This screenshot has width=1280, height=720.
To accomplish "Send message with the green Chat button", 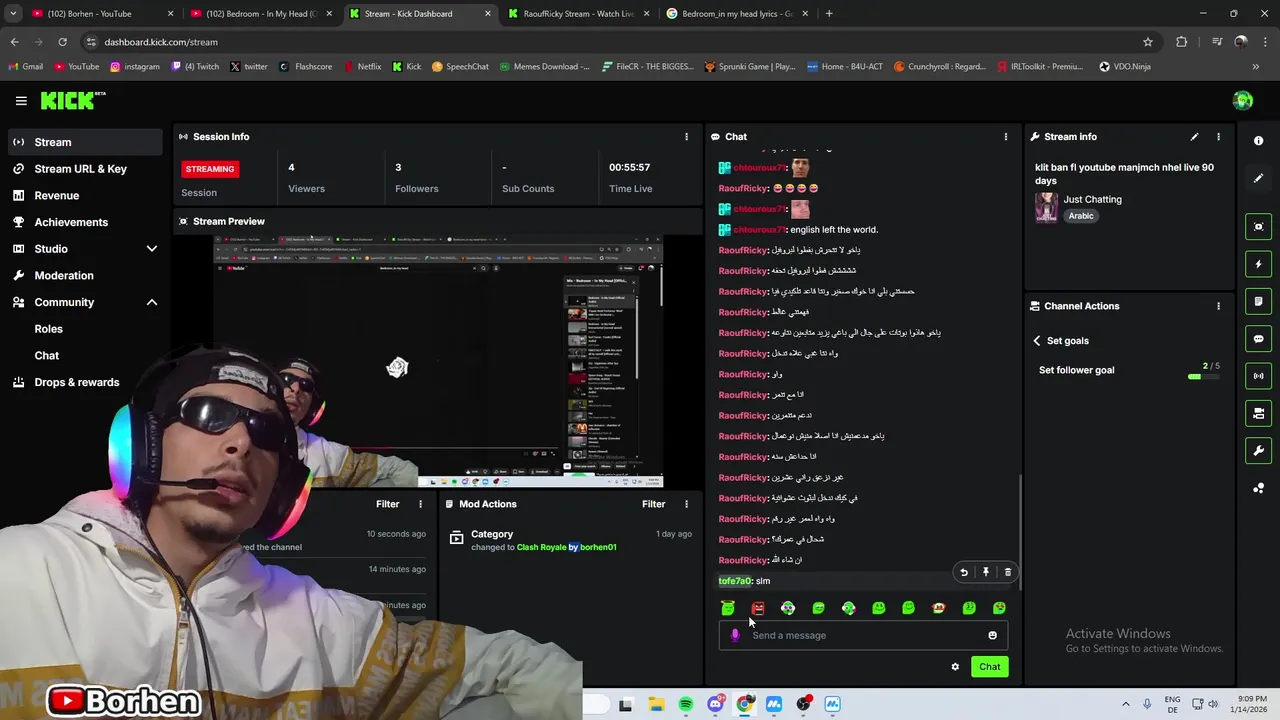I will click(x=989, y=667).
